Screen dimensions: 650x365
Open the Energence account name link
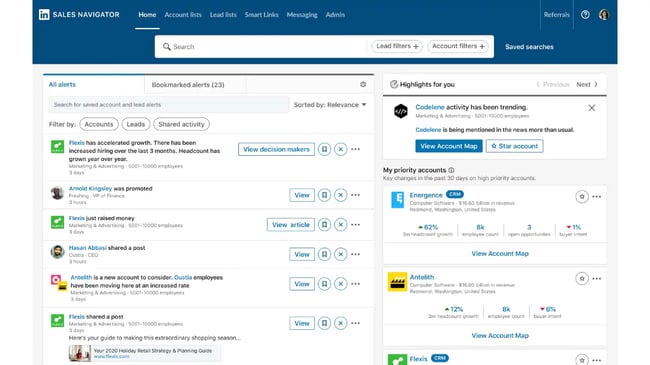(426, 195)
